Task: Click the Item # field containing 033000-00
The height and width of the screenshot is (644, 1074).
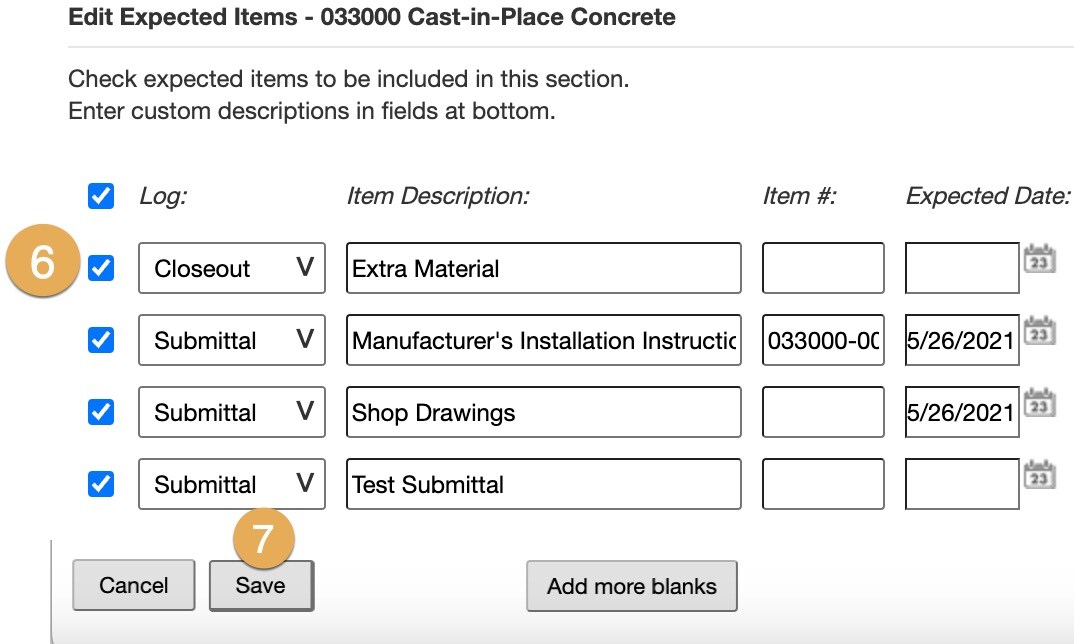Action: pos(823,340)
